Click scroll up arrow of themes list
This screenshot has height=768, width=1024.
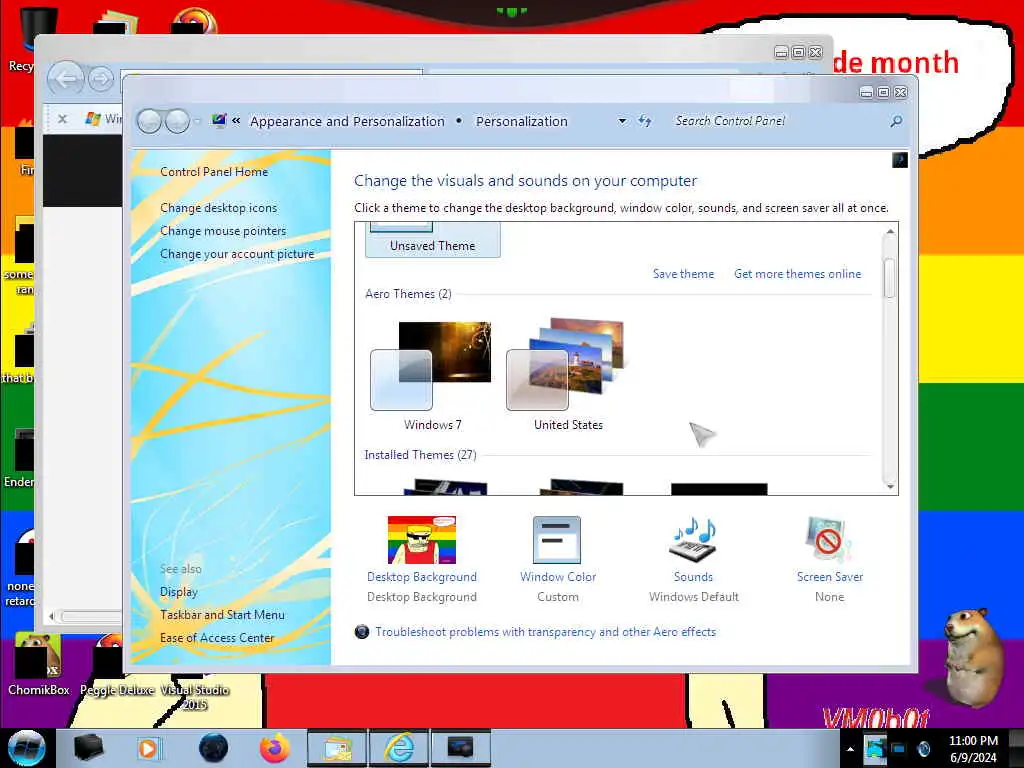coord(889,232)
